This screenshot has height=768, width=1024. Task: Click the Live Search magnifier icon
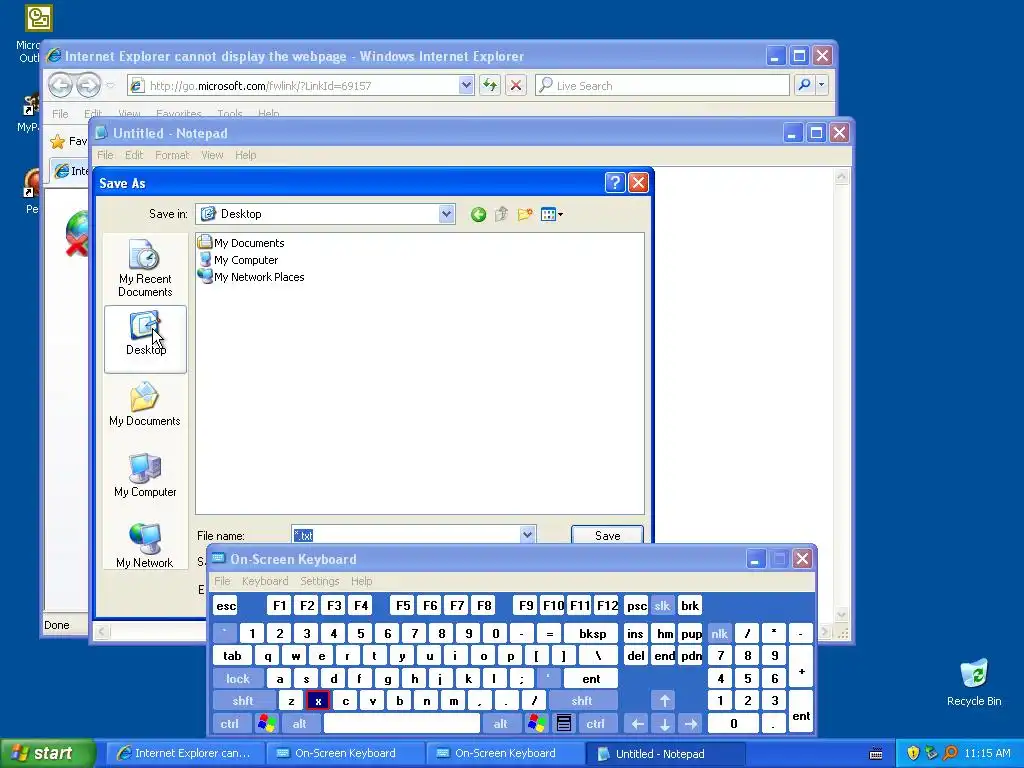(804, 85)
